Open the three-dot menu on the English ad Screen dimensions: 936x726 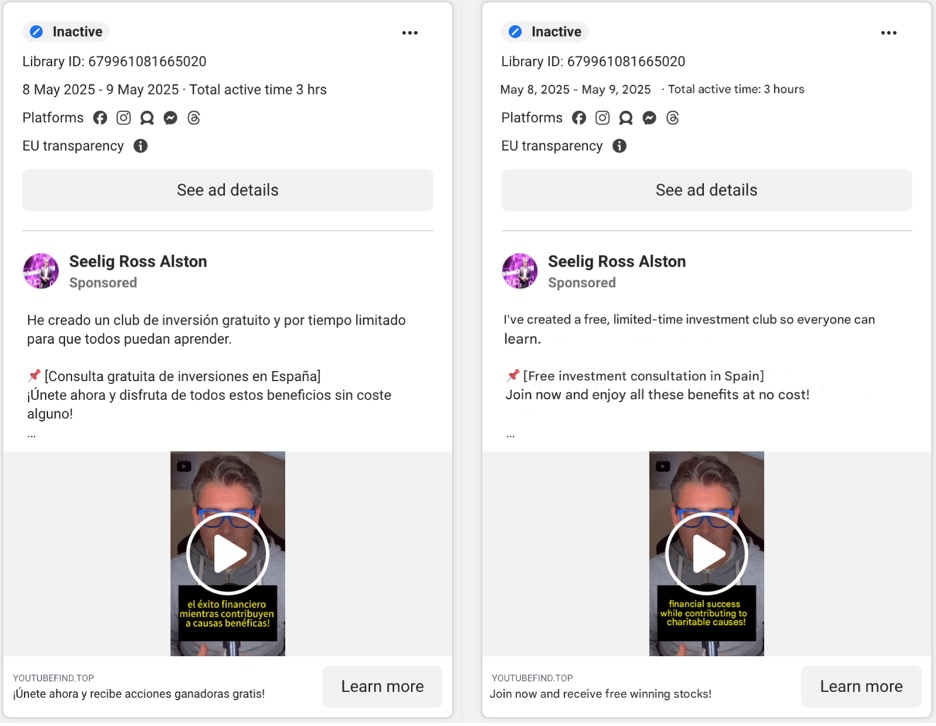click(x=889, y=33)
